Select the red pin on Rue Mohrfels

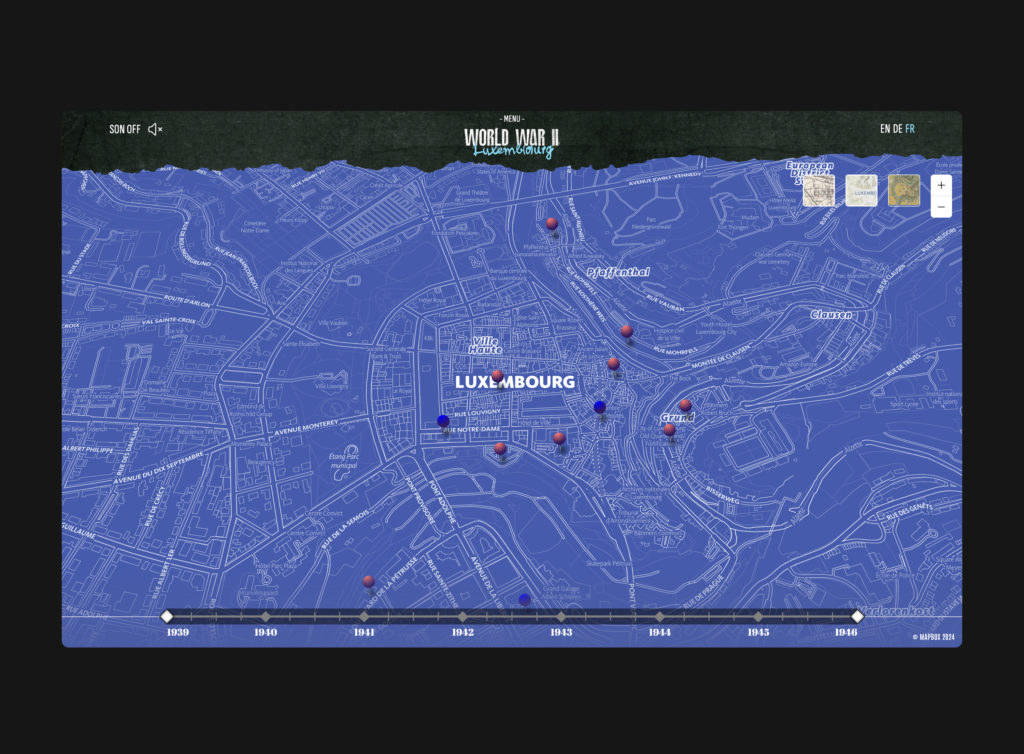click(626, 330)
